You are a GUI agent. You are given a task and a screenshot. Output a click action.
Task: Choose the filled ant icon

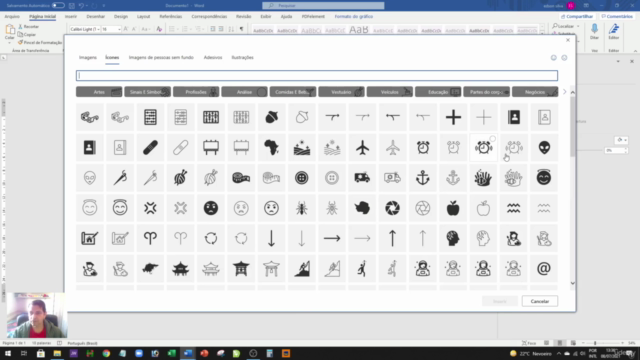tap(302, 208)
